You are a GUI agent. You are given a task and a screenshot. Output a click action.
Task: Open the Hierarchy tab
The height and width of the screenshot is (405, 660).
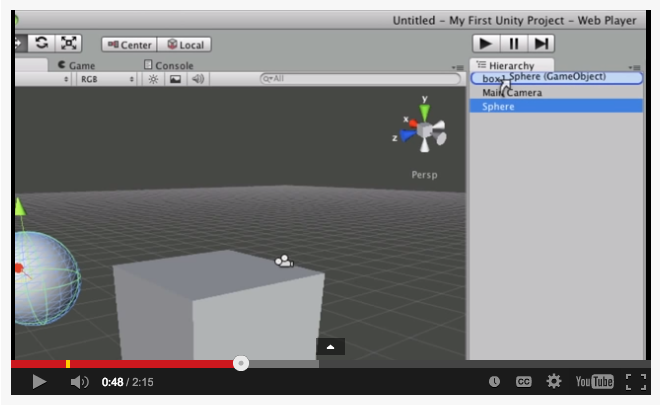511,65
